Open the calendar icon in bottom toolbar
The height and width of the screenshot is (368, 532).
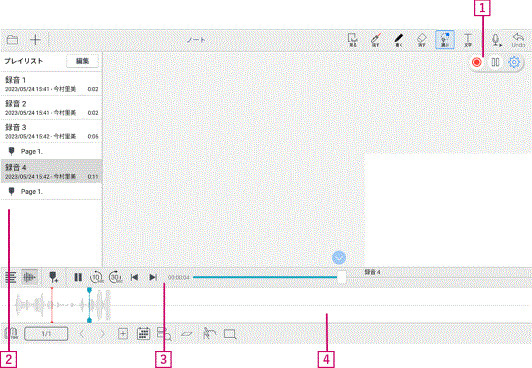pos(144,334)
